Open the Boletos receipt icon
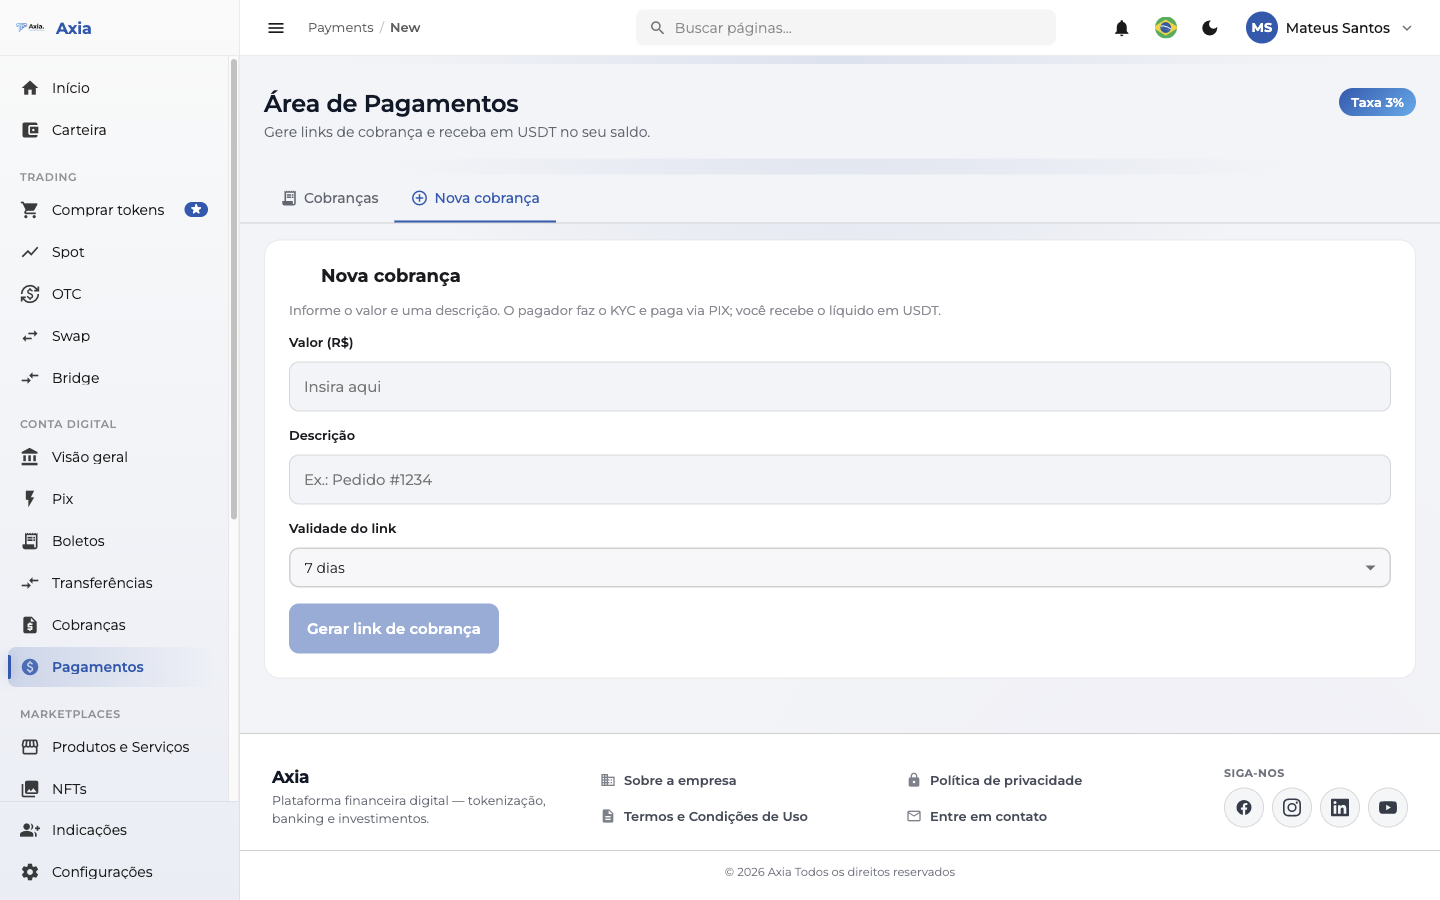This screenshot has width=1440, height=900. pos(30,541)
